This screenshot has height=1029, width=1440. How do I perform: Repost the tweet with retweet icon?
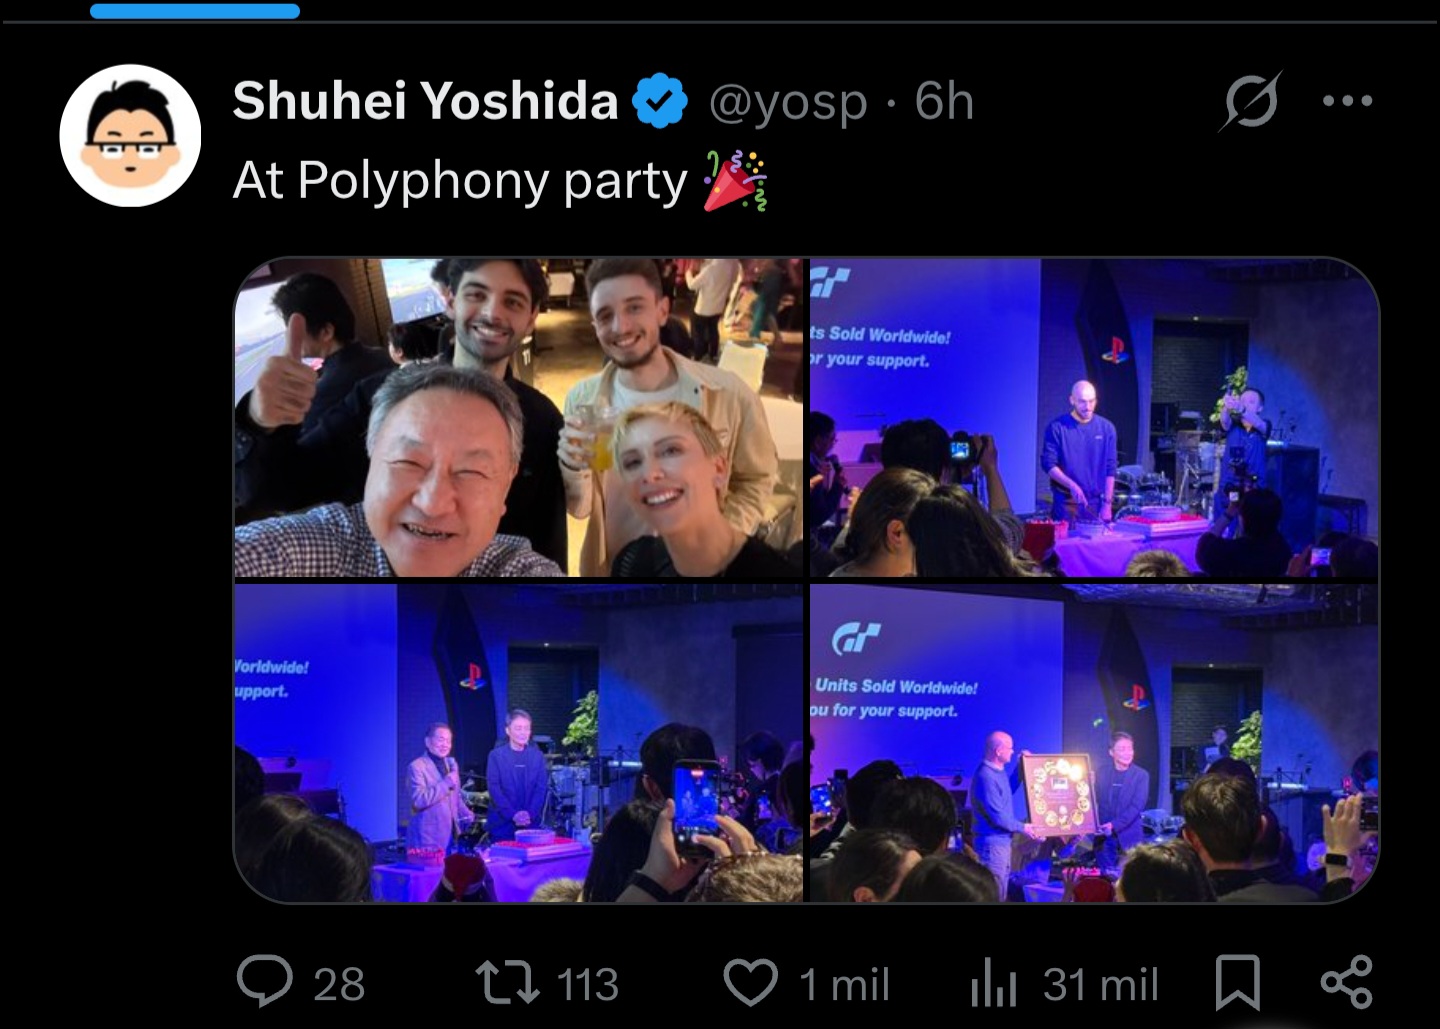(x=506, y=982)
